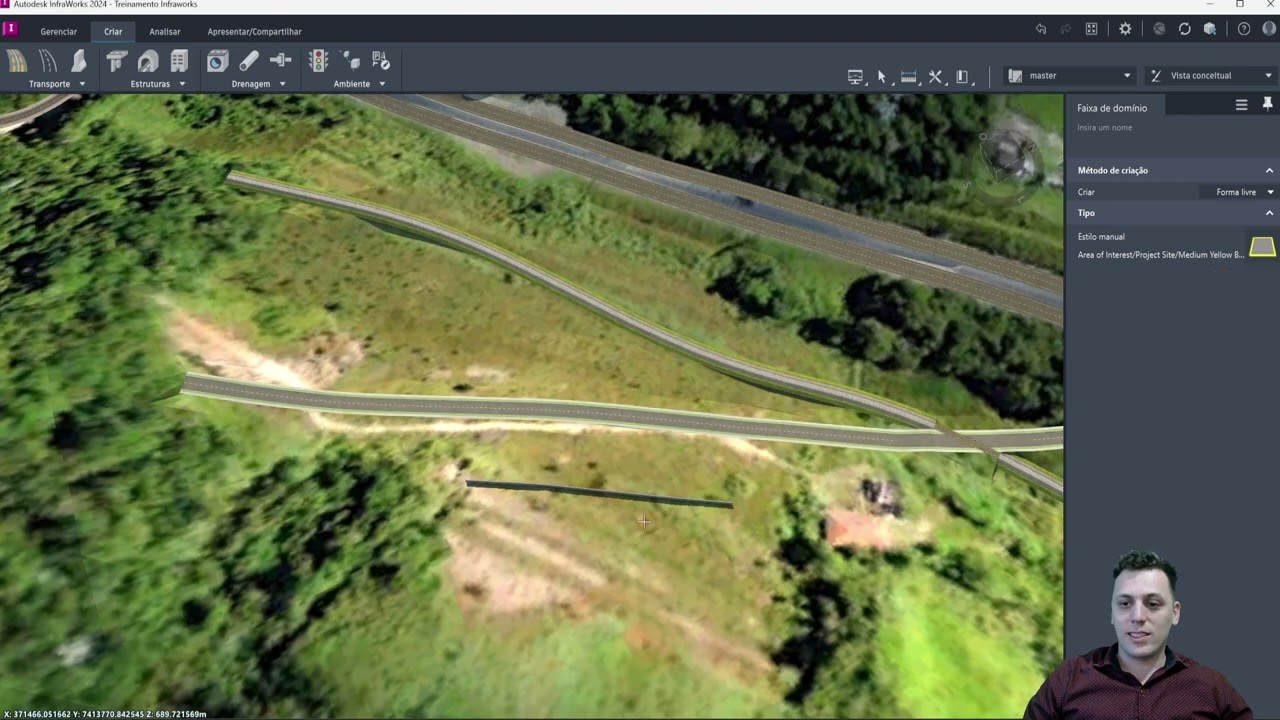This screenshot has height=720, width=1280.
Task: Expand the Estruturas group dropdown arrow
Action: [x=182, y=84]
